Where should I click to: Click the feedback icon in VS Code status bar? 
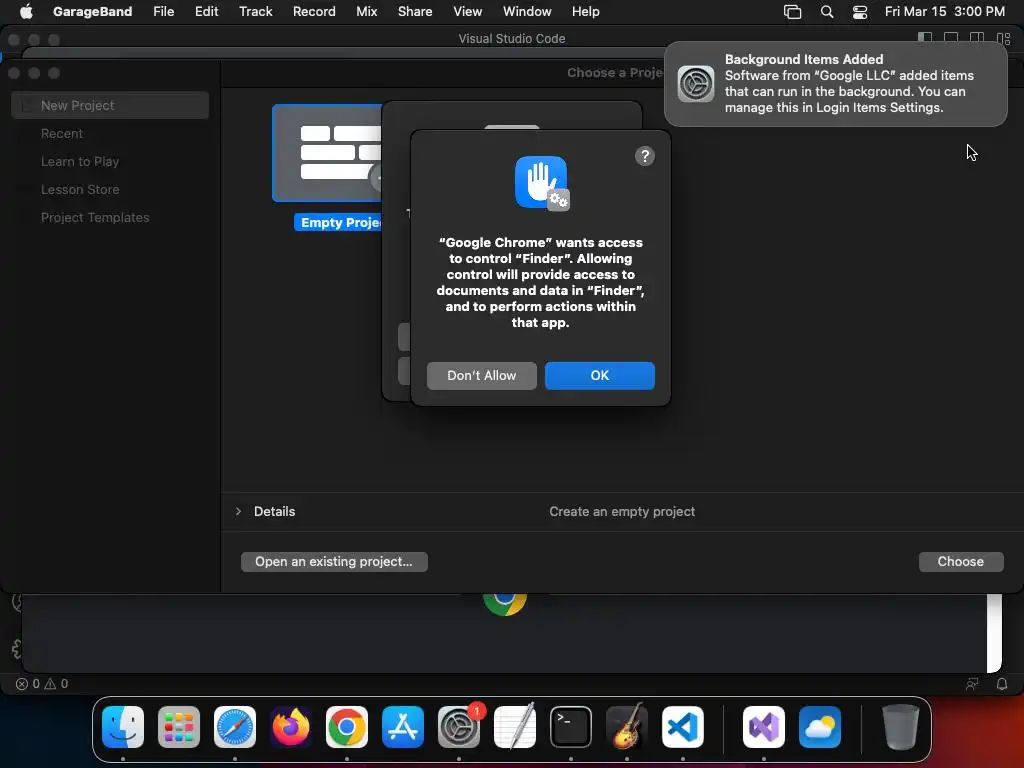[972, 684]
